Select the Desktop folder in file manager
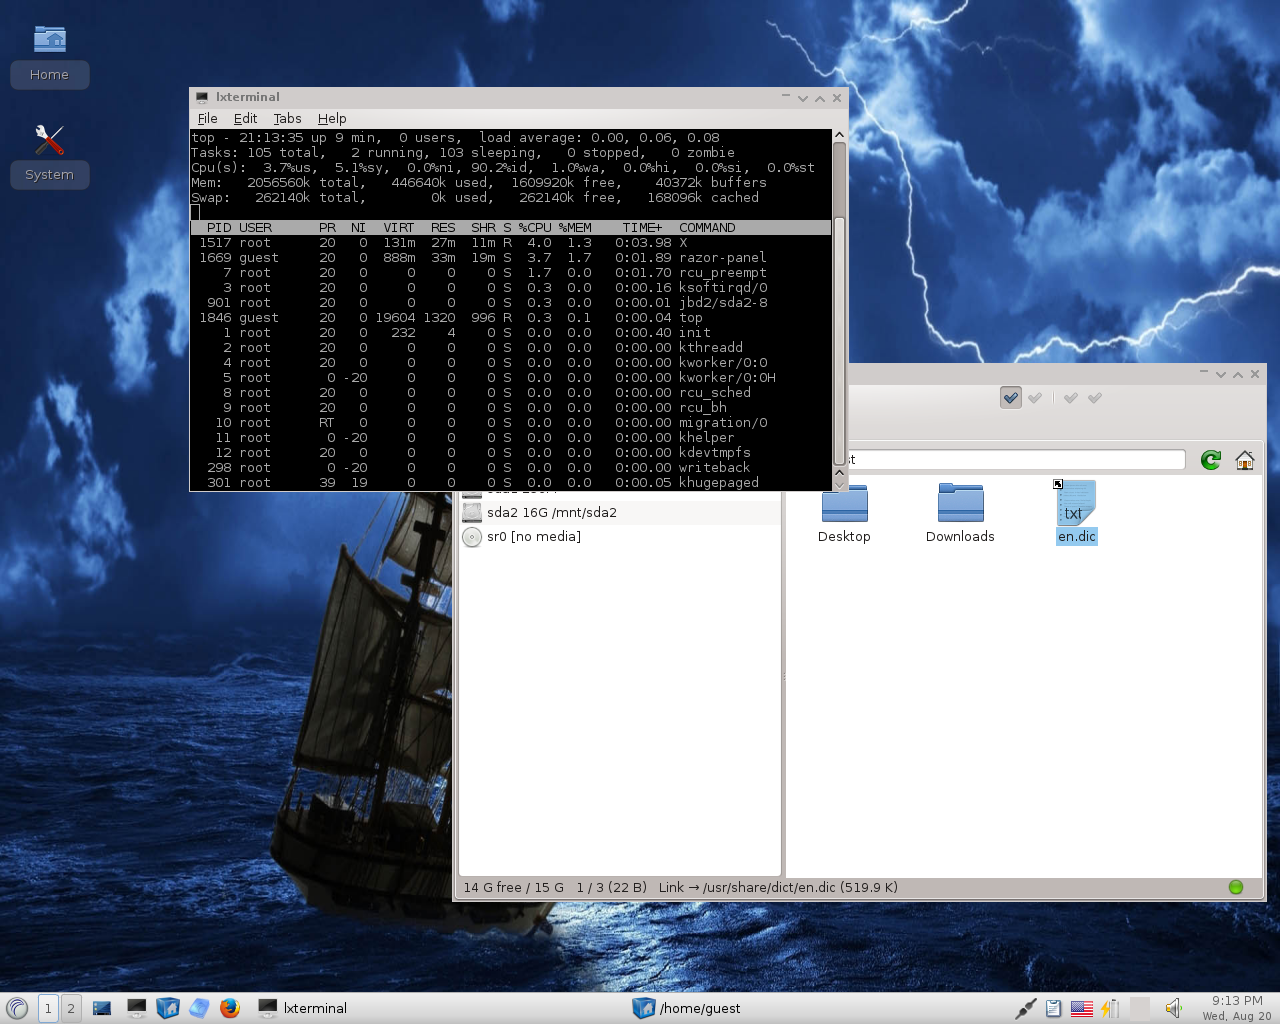The width and height of the screenshot is (1280, 1024). tap(844, 513)
